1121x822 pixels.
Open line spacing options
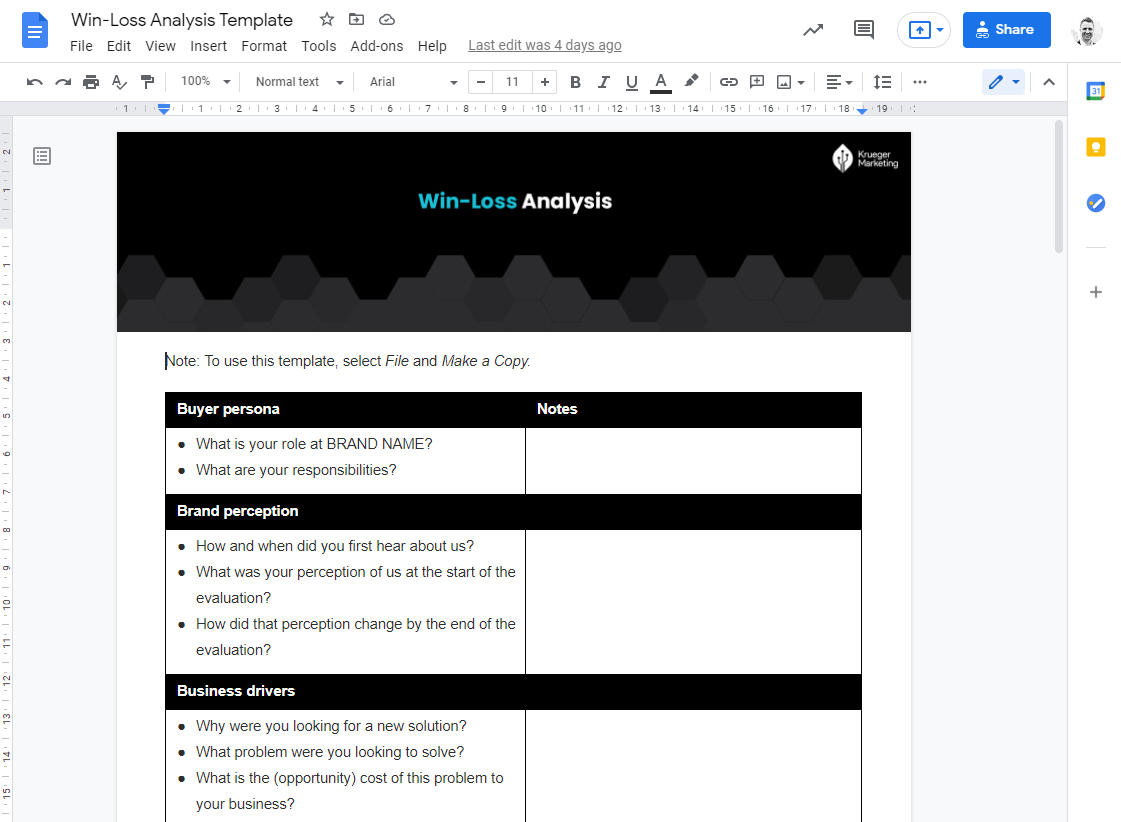(x=882, y=82)
